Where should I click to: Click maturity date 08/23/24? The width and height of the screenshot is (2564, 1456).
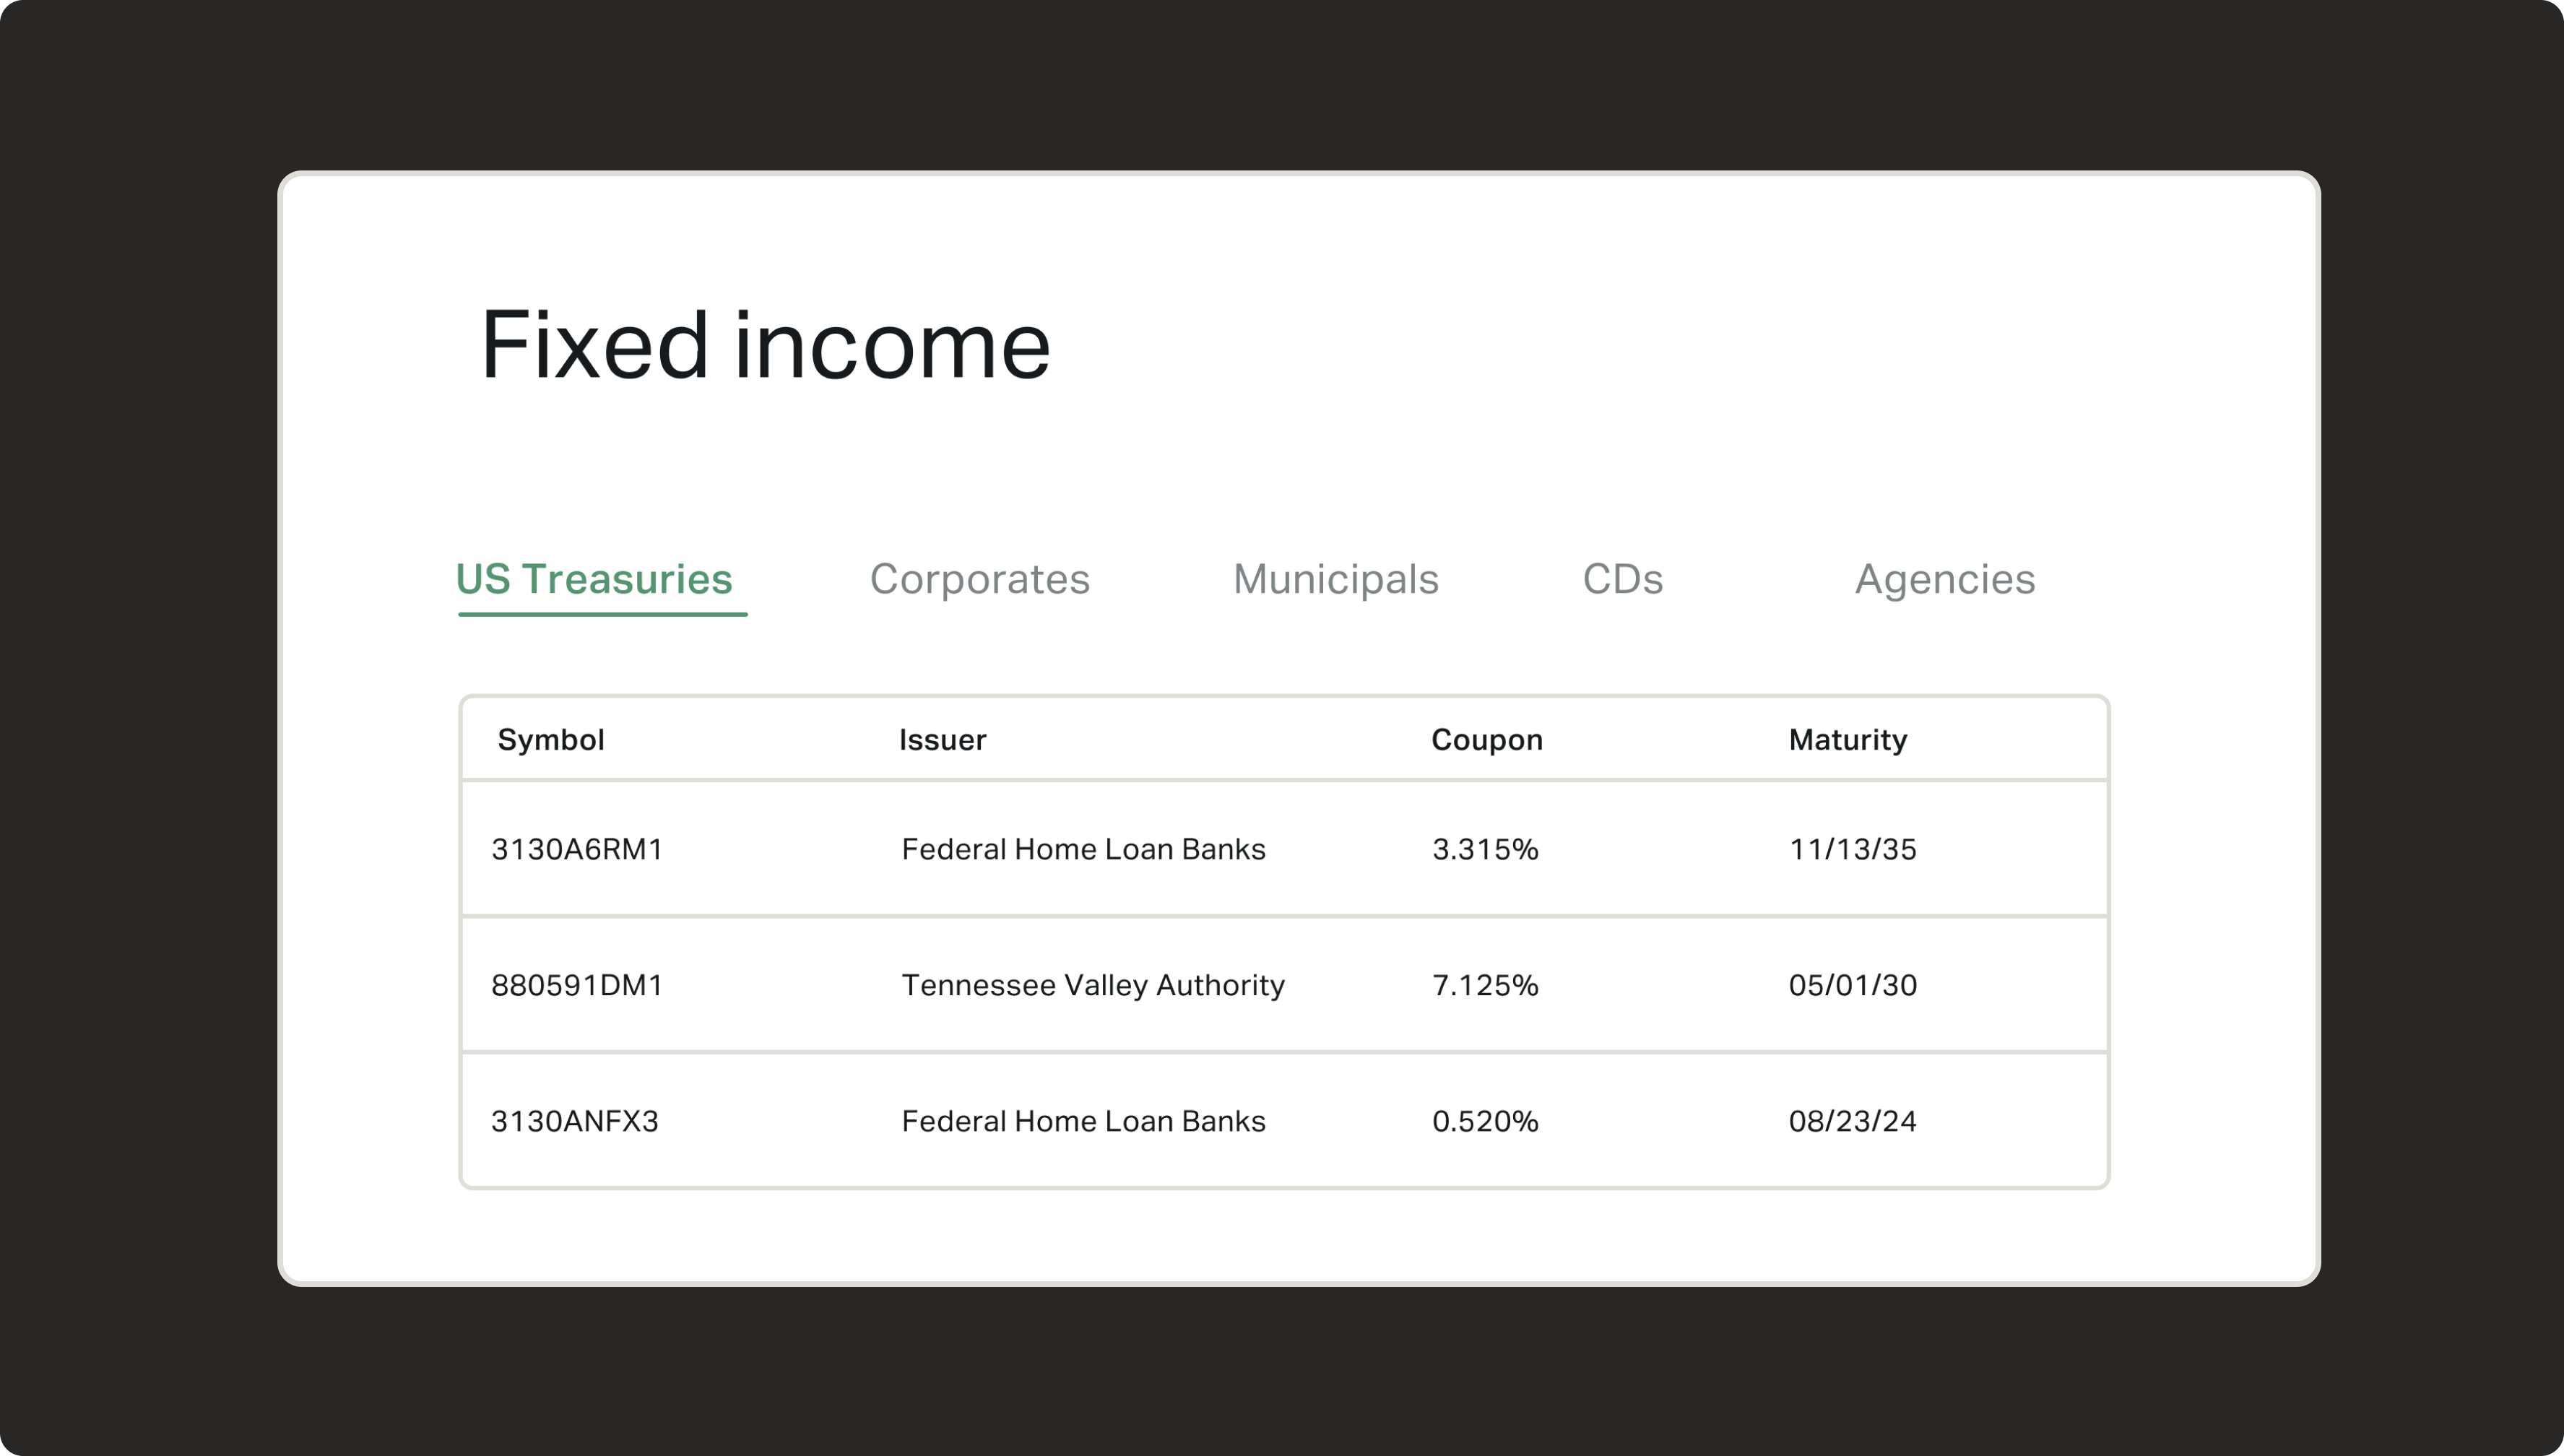1853,1121
